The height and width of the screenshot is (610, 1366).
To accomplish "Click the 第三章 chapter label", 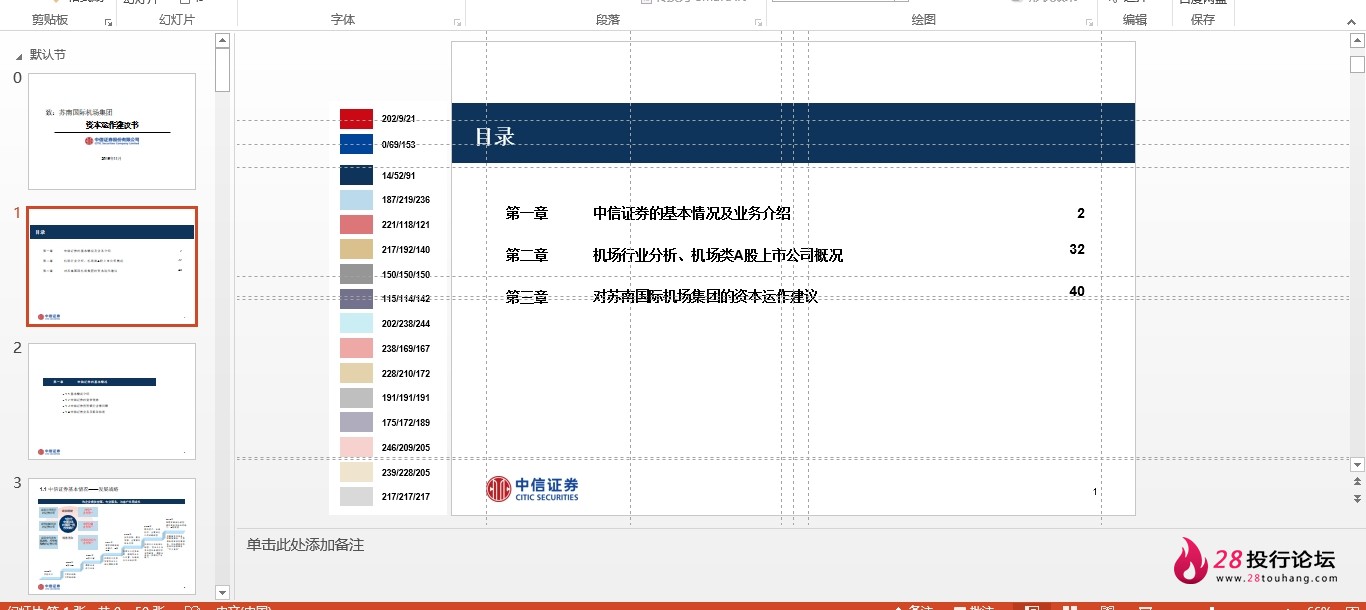I will pyautogui.click(x=527, y=297).
